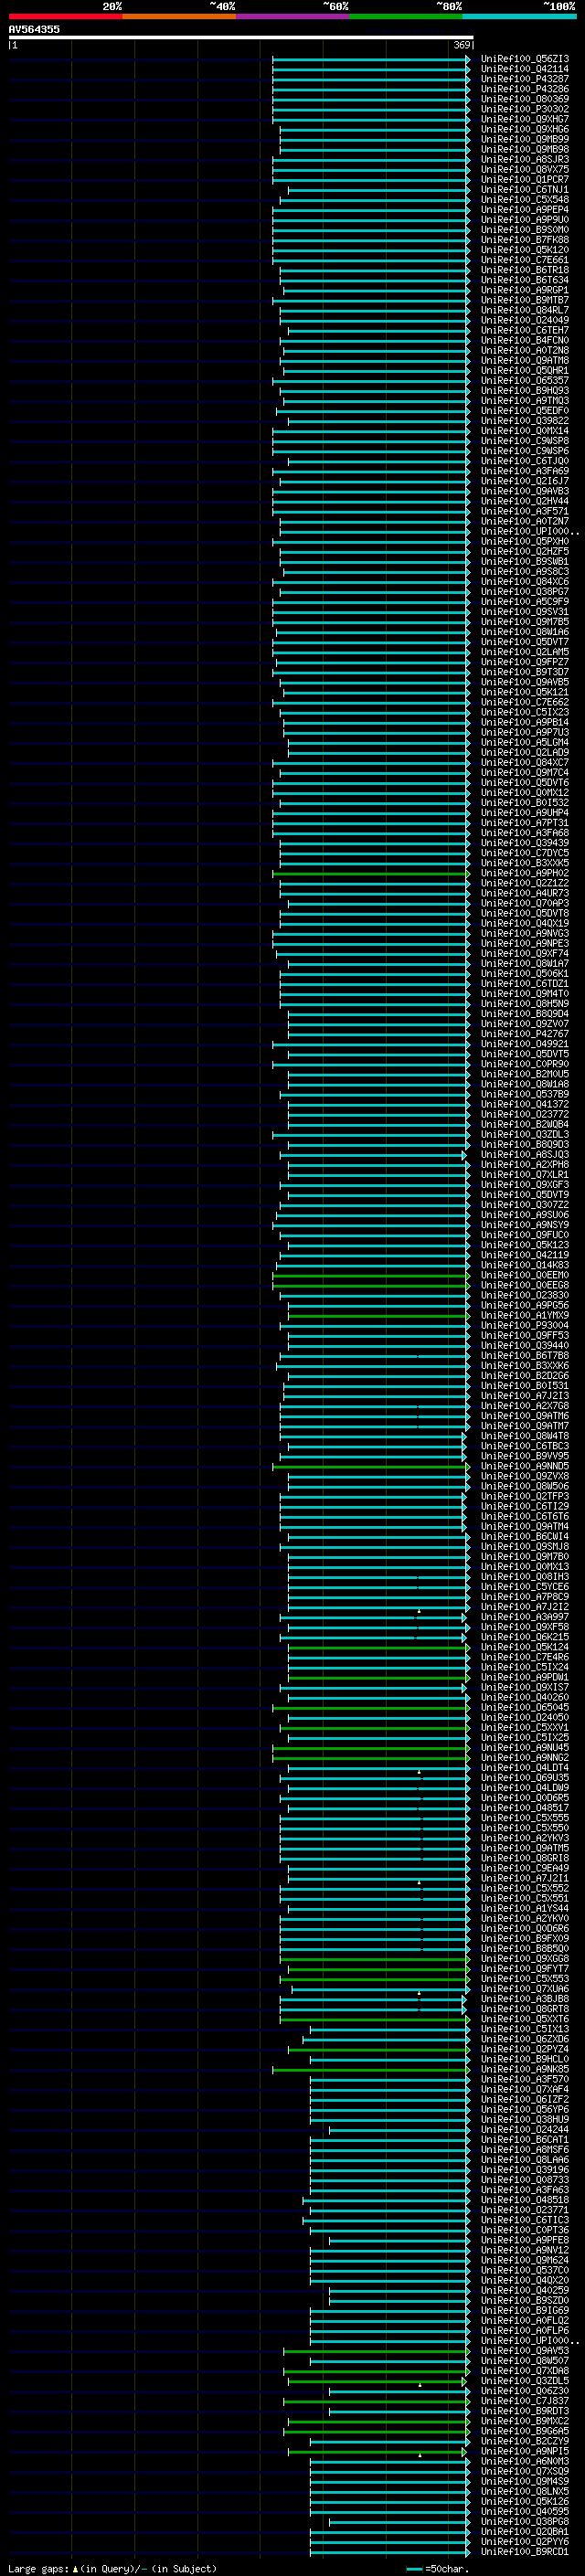
Task: Select the UniRef100_Q8W4T8 label
Action: (525, 1436)
